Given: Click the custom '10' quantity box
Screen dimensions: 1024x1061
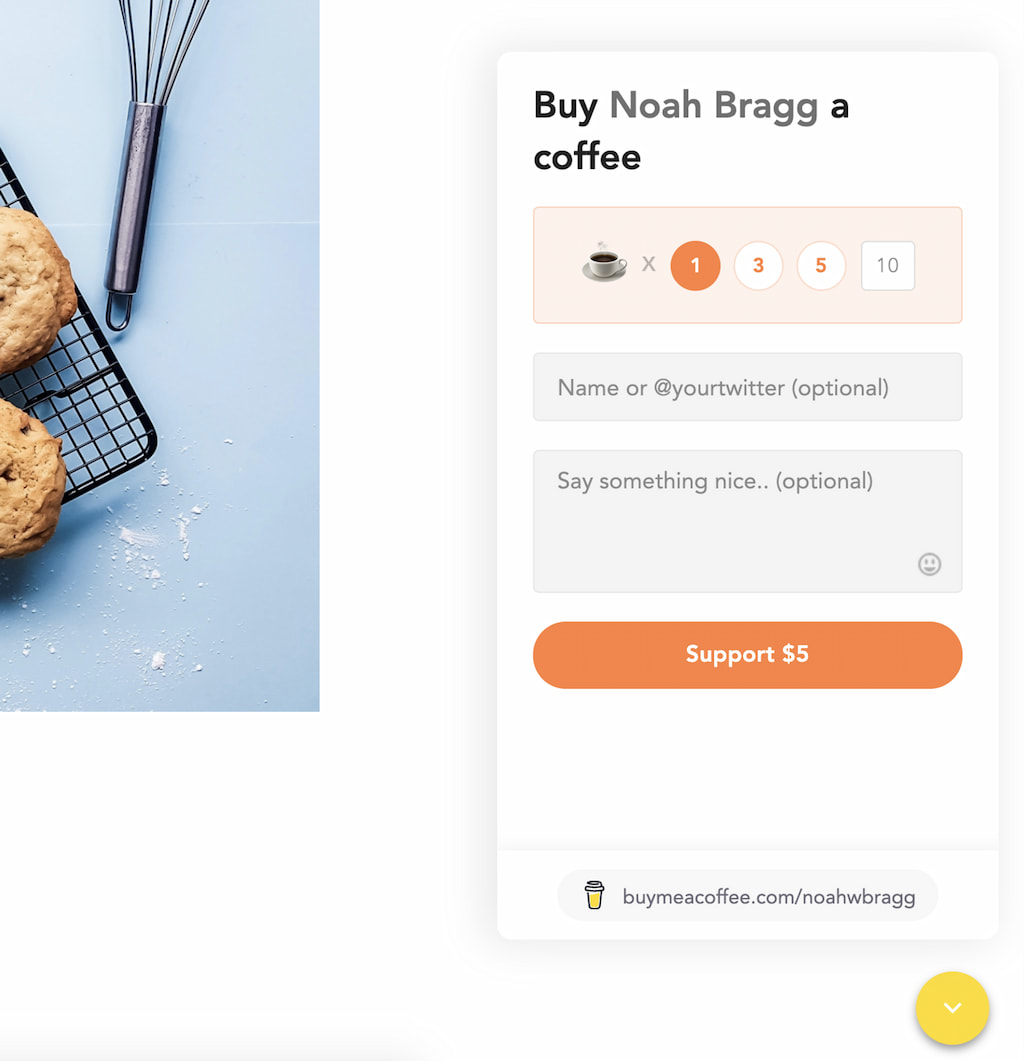Looking at the screenshot, I should (x=887, y=265).
